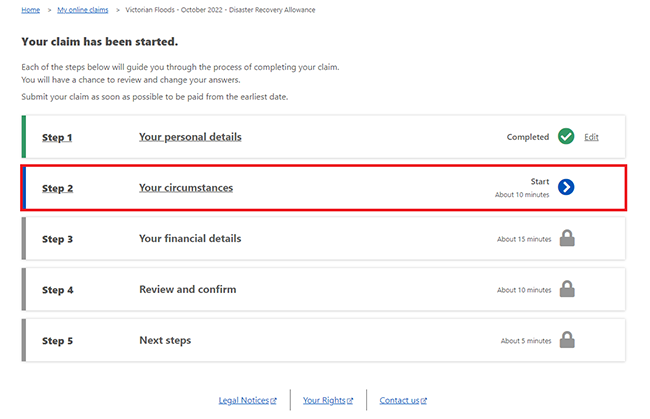Click the Your financial details step row
The height and width of the screenshot is (419, 650).
tap(323, 239)
